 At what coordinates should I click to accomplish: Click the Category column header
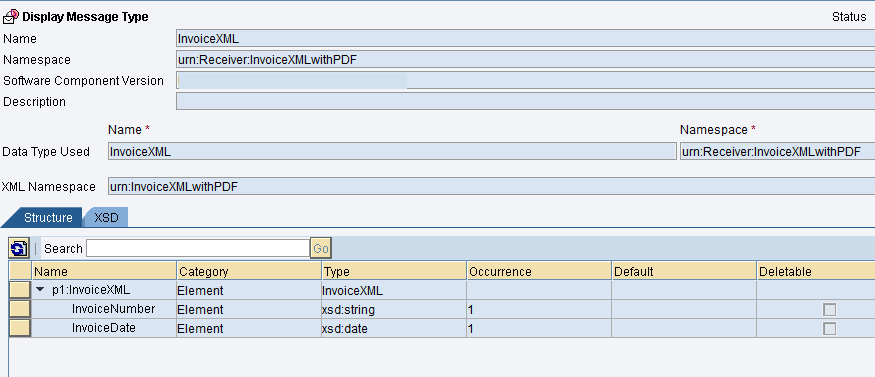pos(249,272)
